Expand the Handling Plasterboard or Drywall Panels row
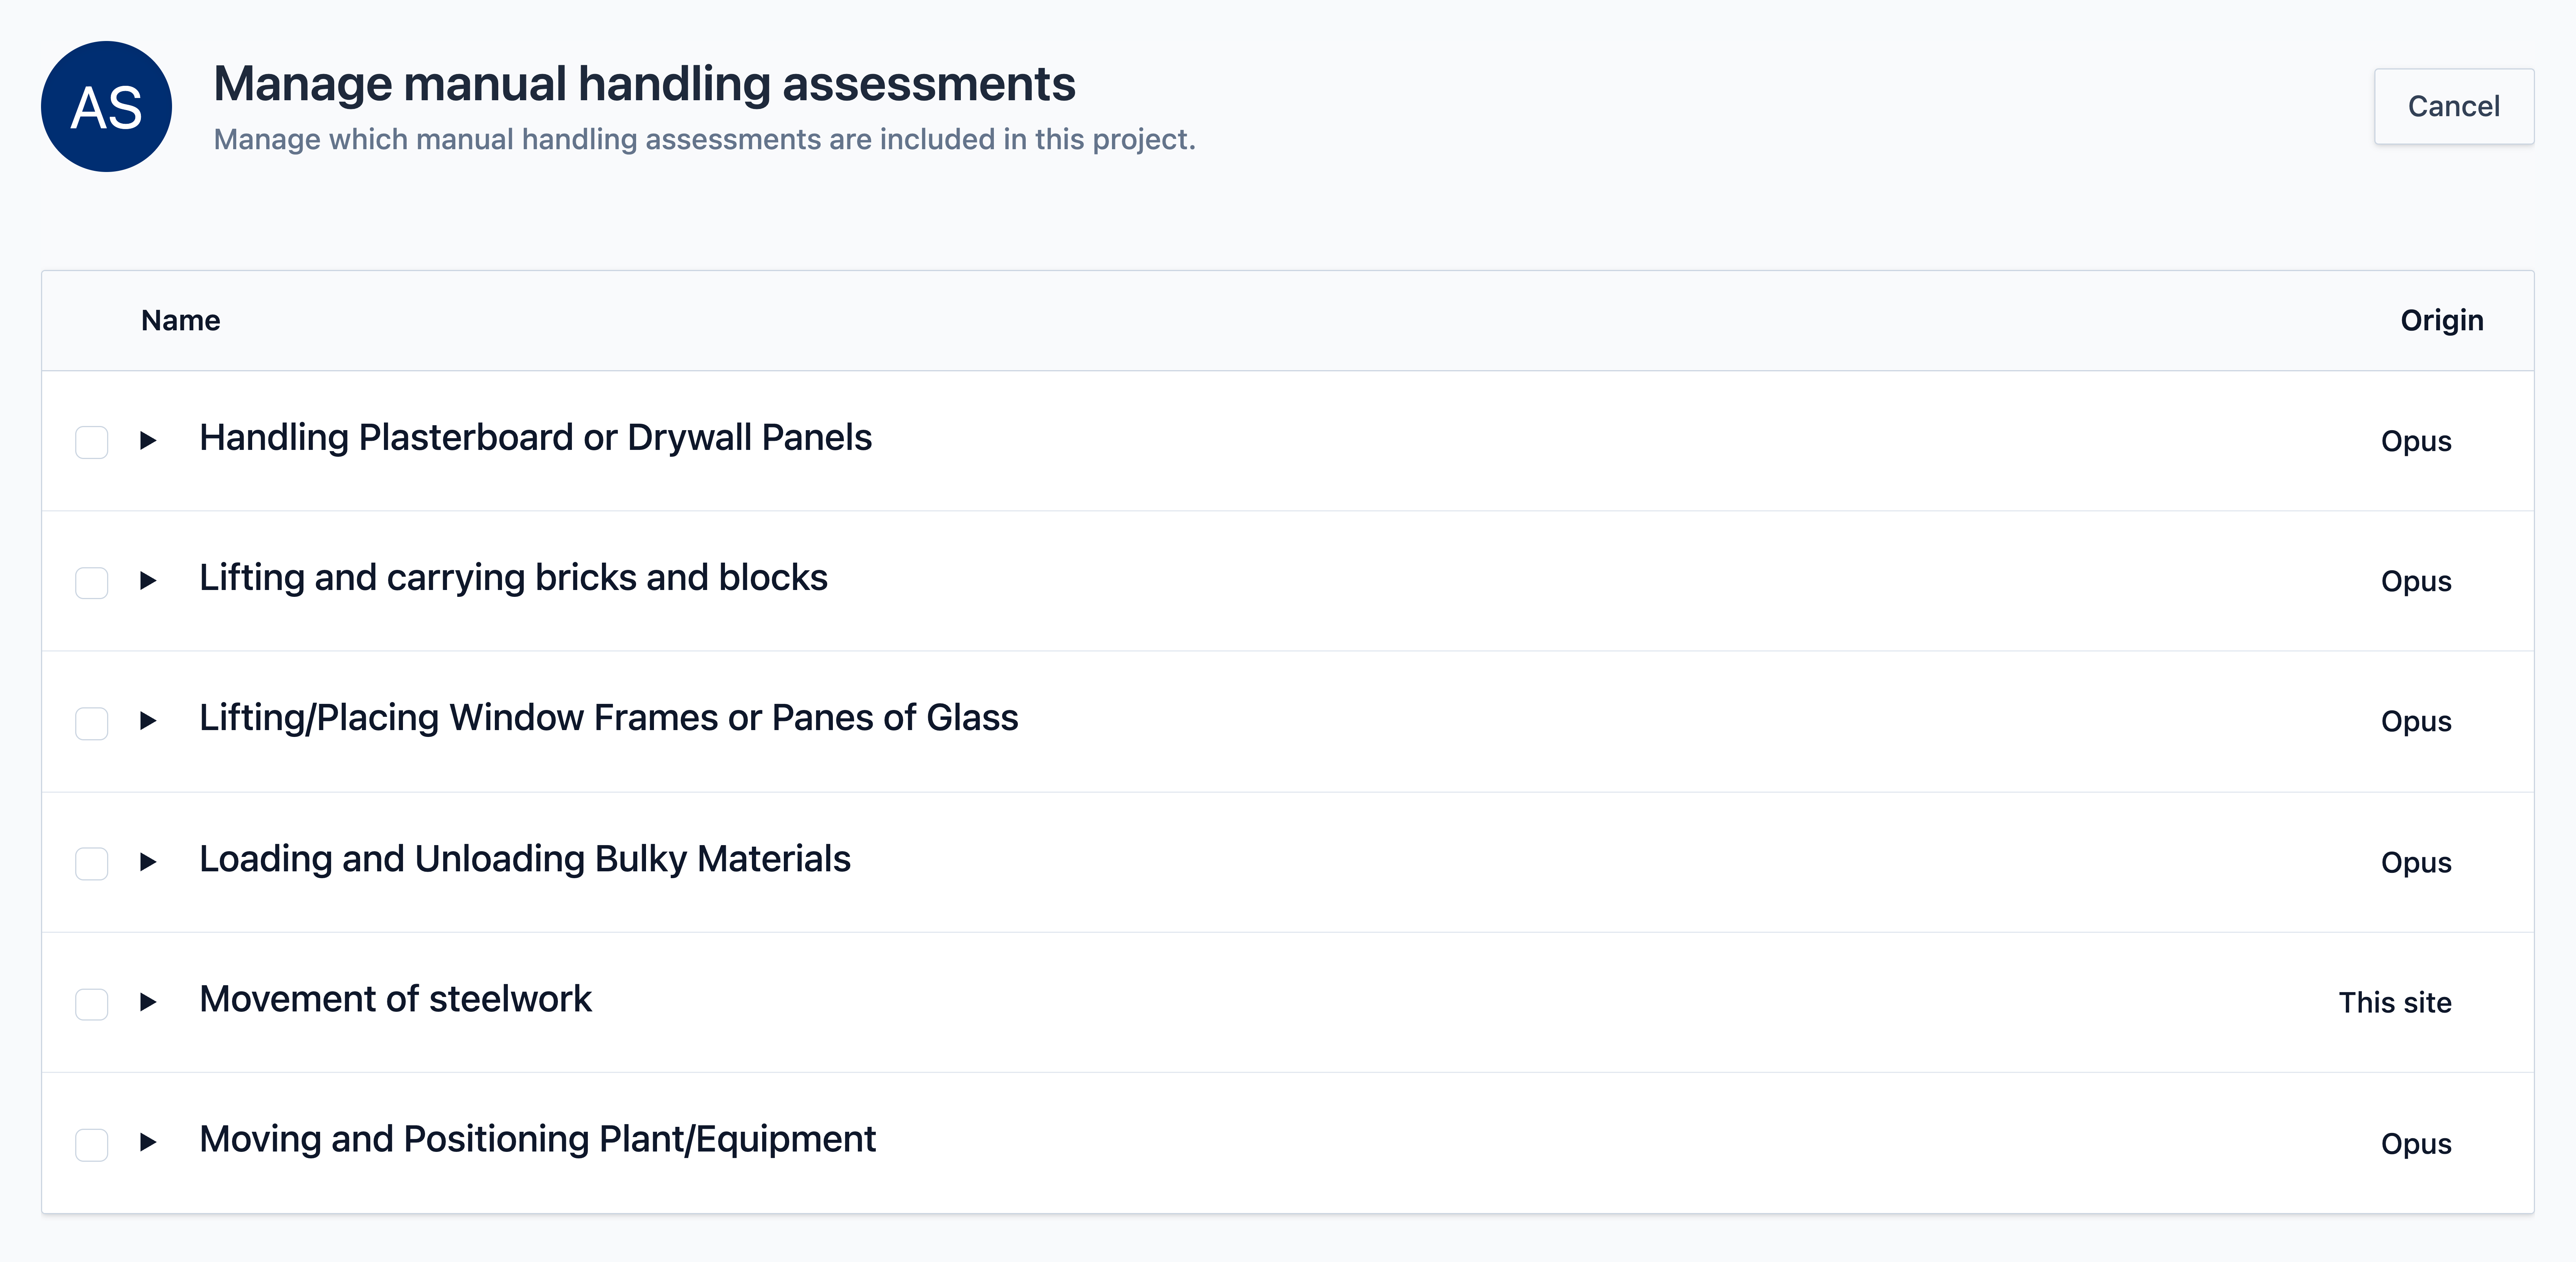 148,440
